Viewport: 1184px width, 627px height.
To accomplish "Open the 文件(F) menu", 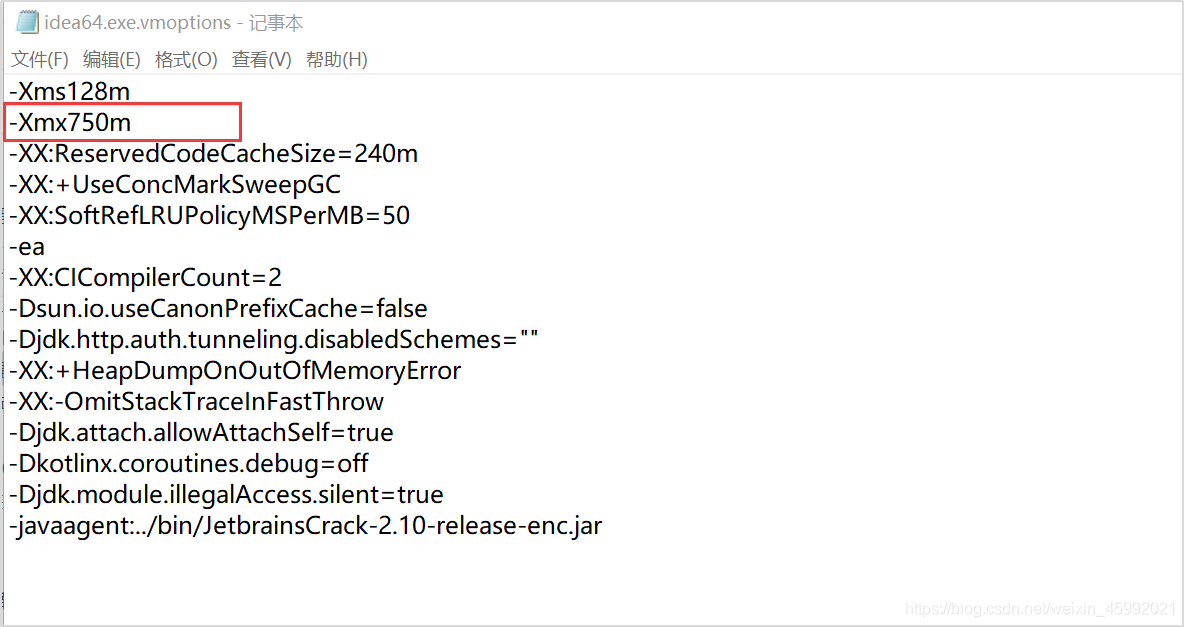I will pos(39,60).
